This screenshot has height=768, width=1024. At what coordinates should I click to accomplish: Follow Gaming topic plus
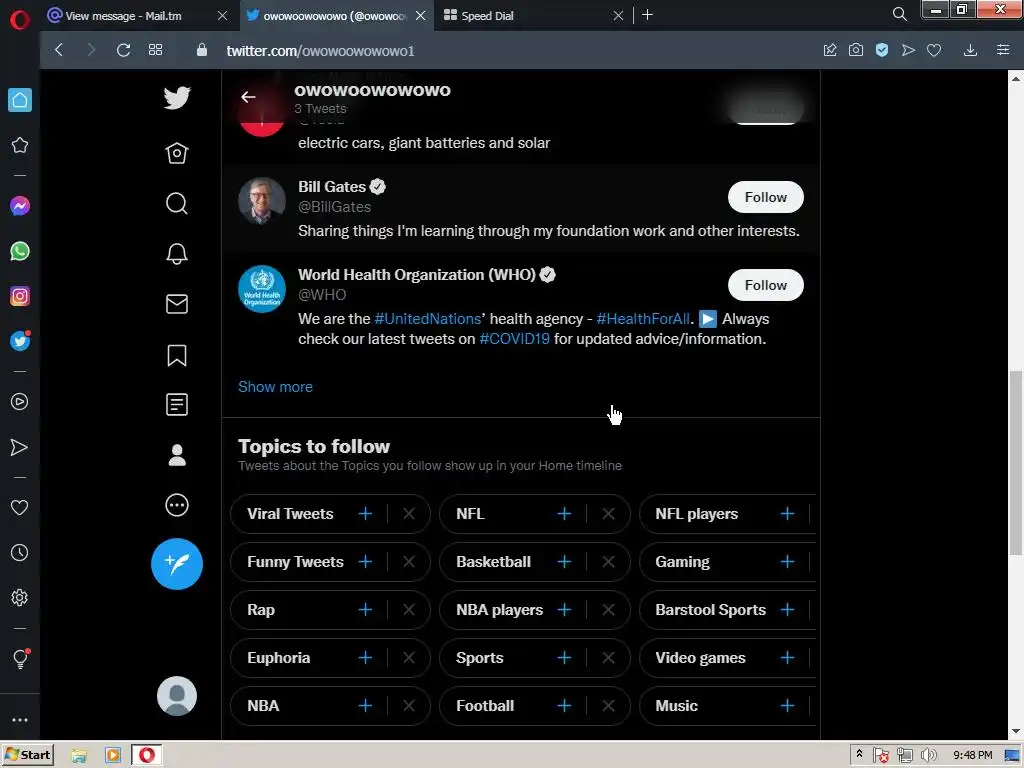tap(787, 562)
